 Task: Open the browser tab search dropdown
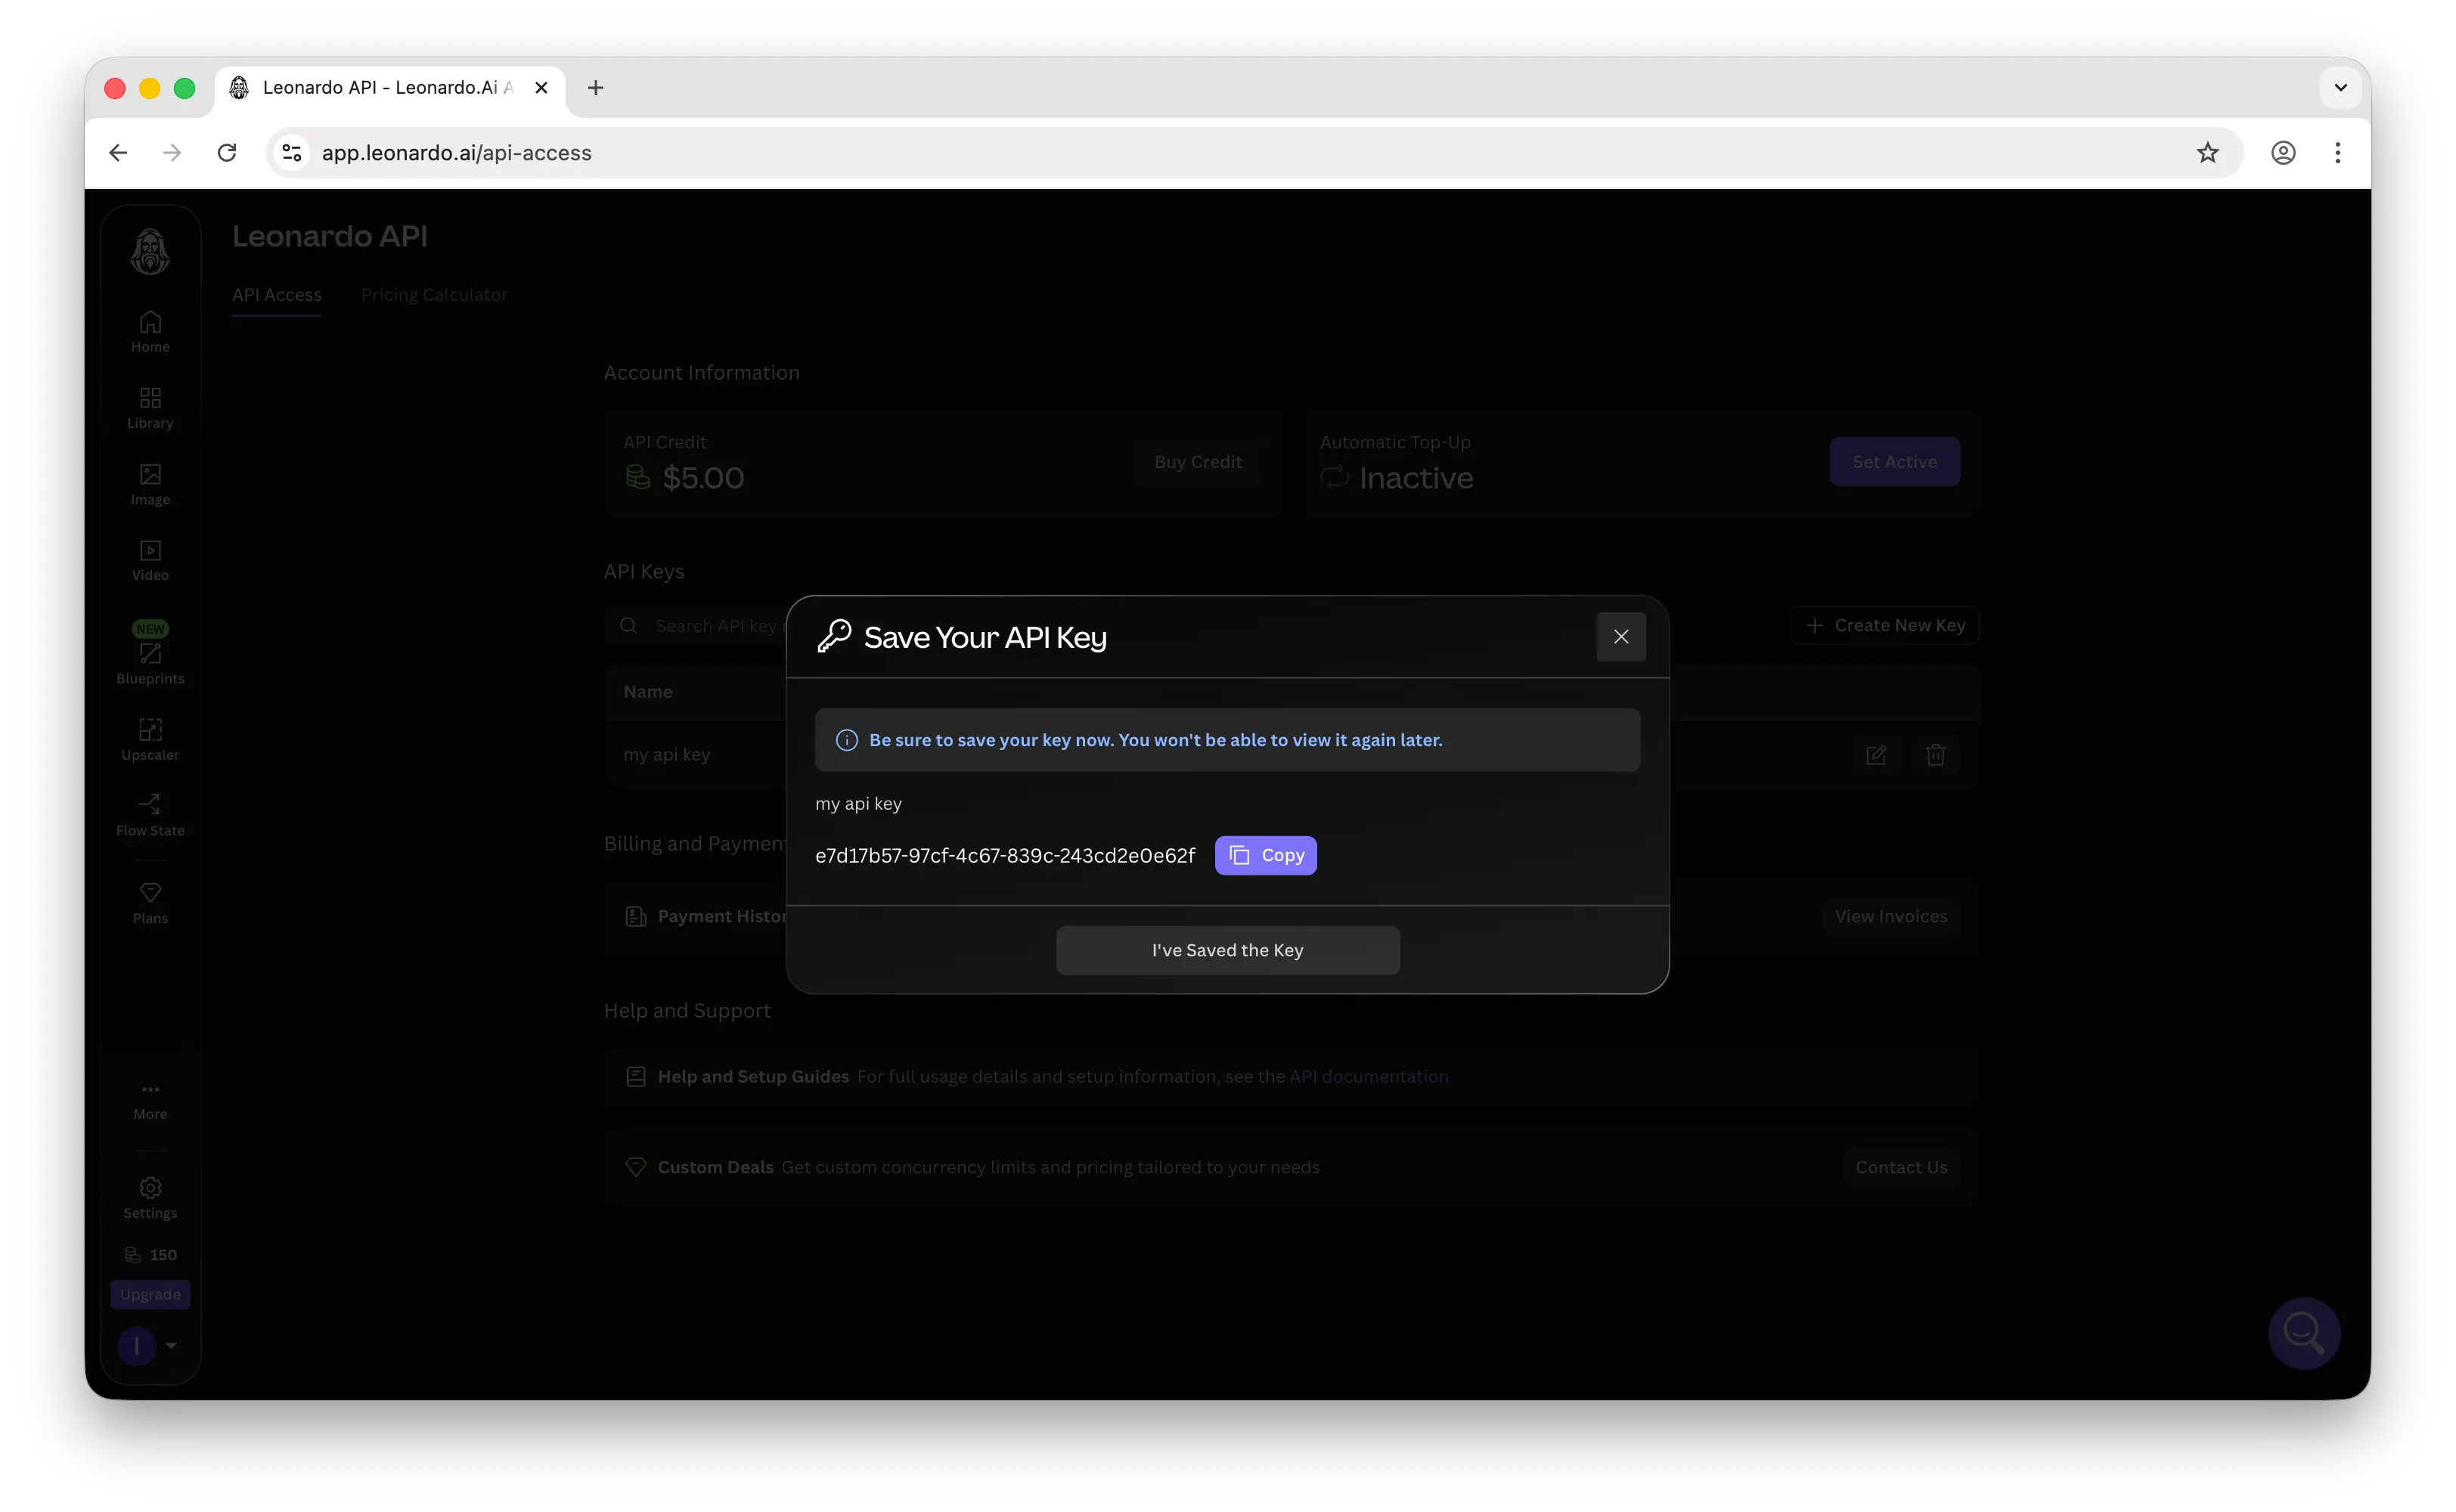(2340, 87)
